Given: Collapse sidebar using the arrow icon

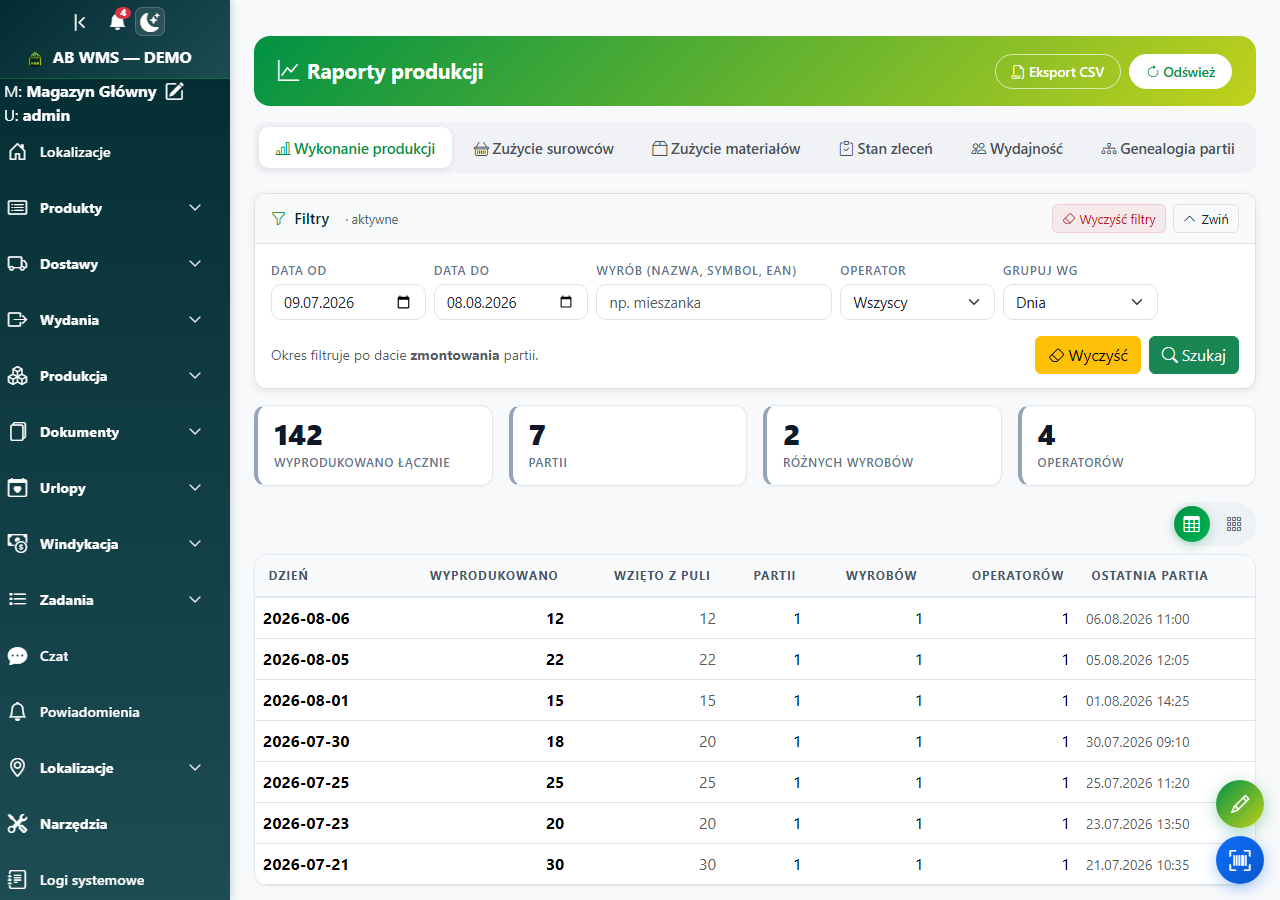Looking at the screenshot, I should click(80, 22).
